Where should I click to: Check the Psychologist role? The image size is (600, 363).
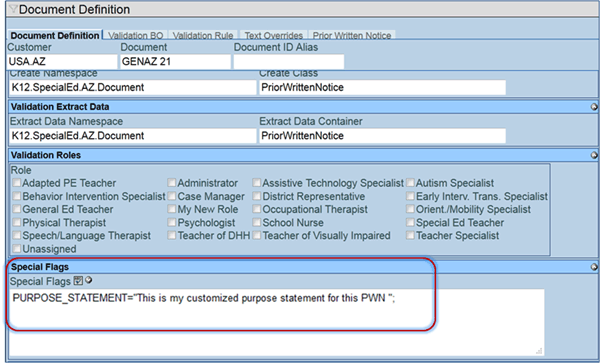coord(172,222)
